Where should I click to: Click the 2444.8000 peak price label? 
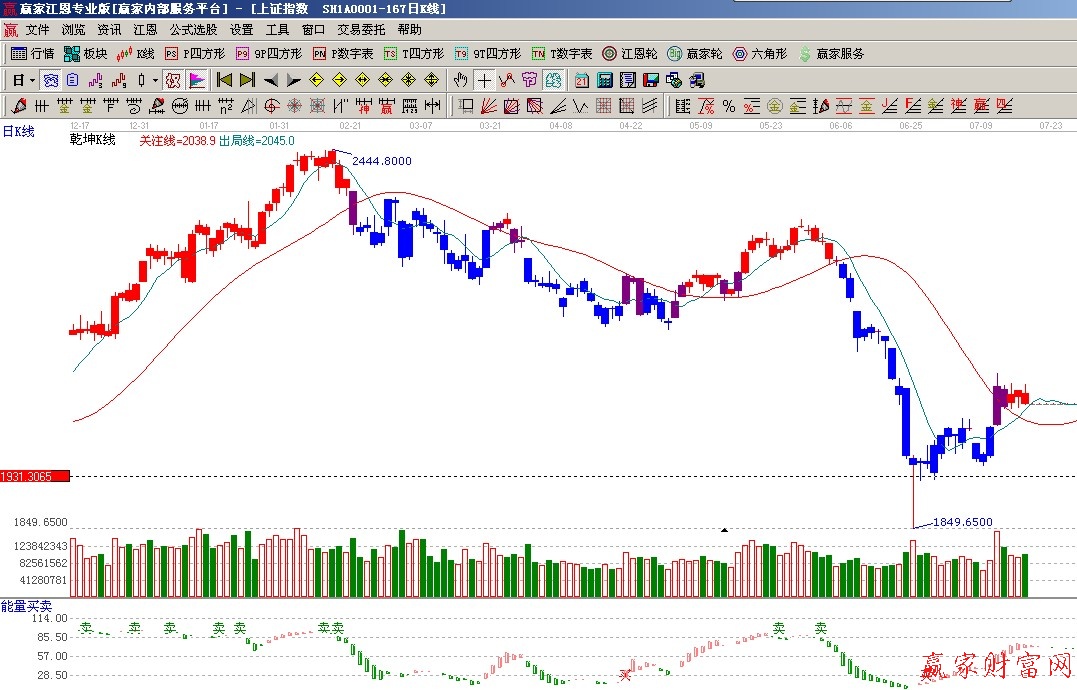[x=381, y=161]
